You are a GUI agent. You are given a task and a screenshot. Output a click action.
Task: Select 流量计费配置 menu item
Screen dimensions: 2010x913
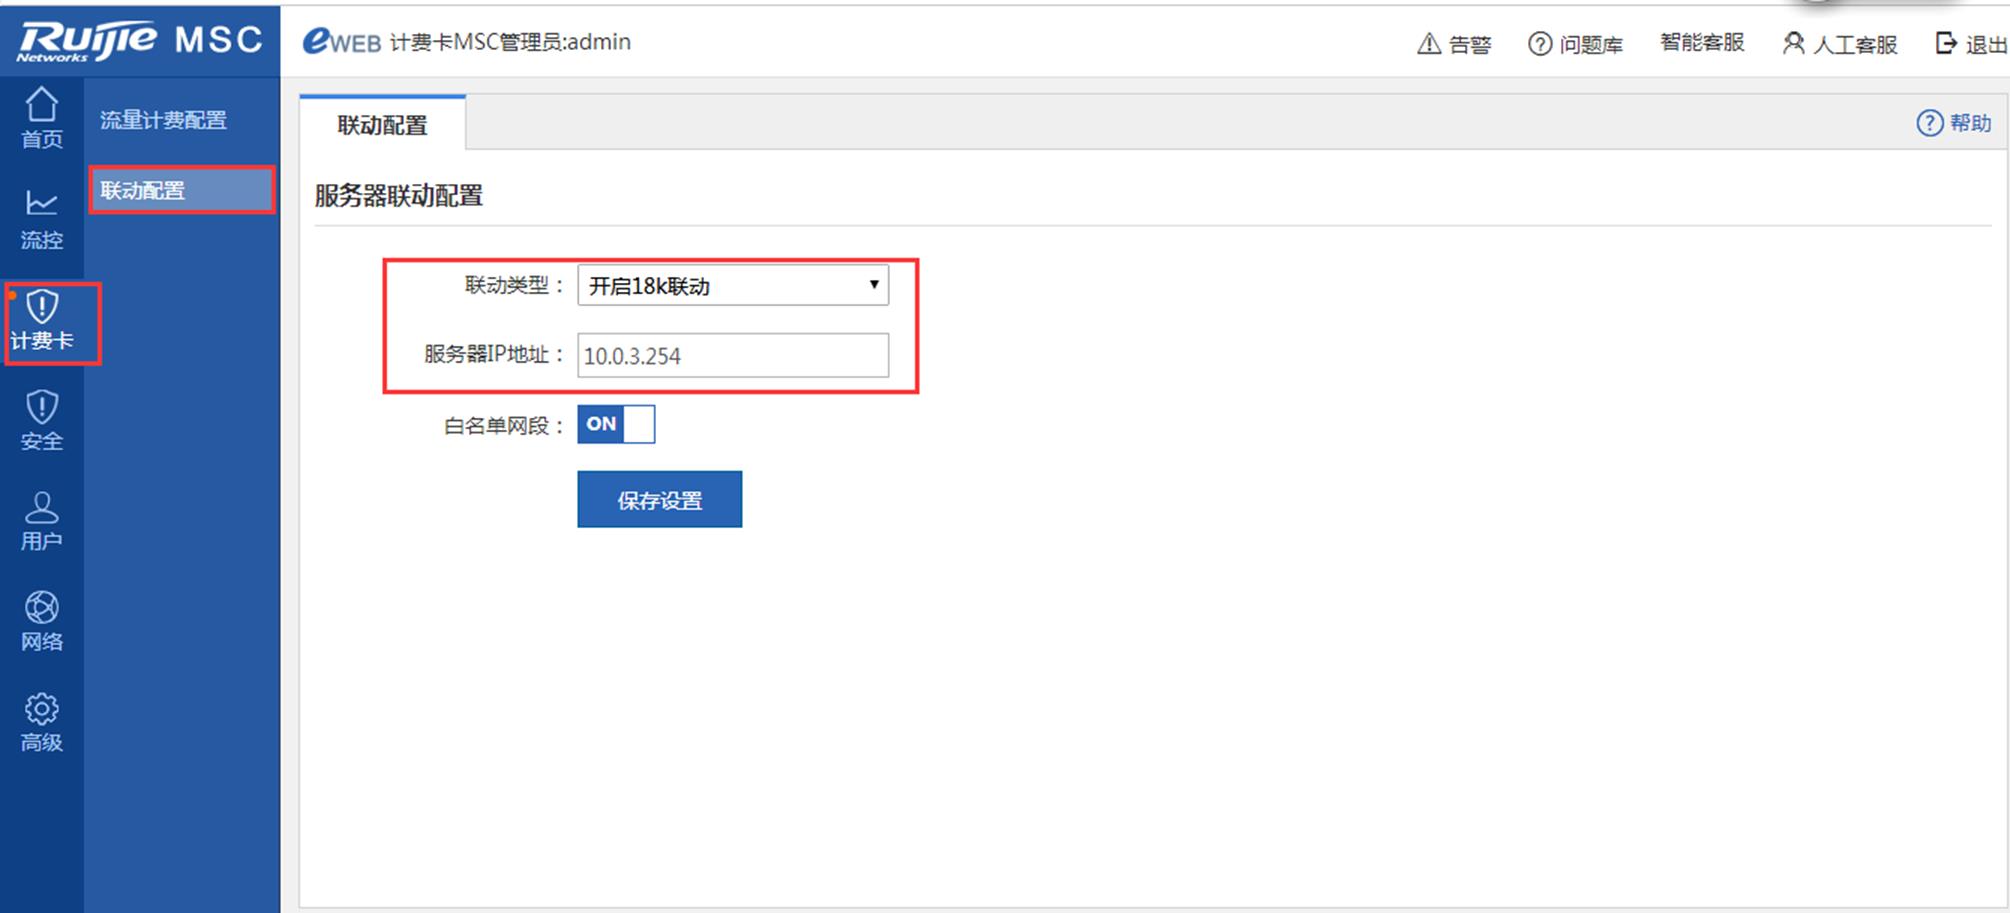[163, 120]
